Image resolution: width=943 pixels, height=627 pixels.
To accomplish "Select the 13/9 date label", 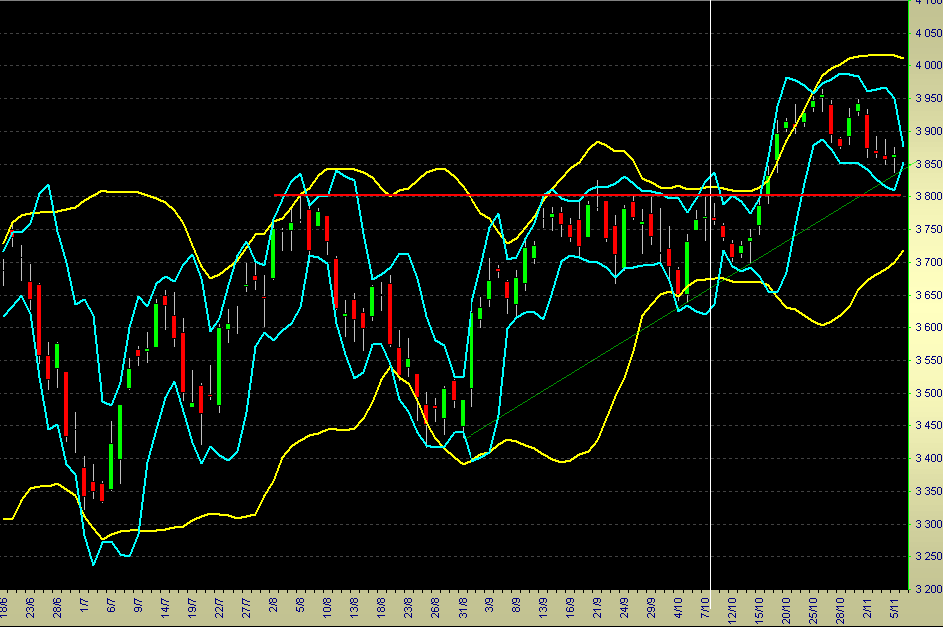I will coord(545,607).
